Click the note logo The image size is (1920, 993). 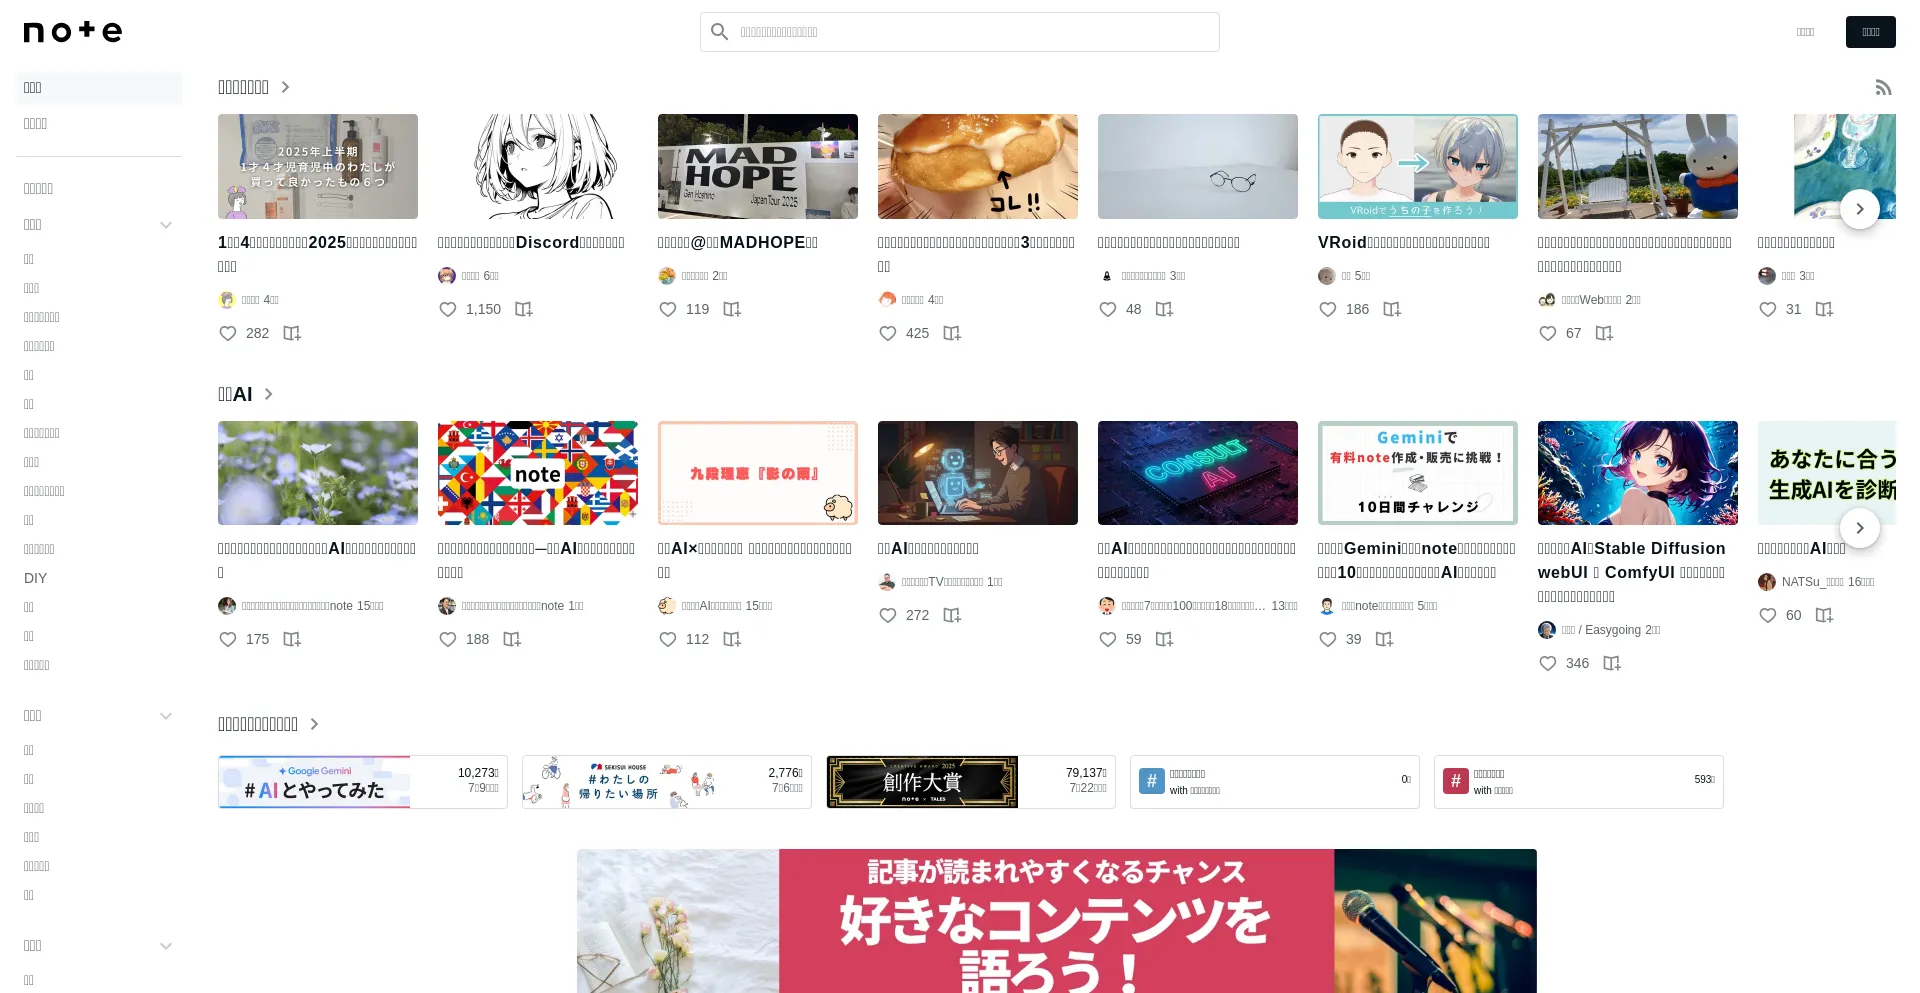(73, 32)
